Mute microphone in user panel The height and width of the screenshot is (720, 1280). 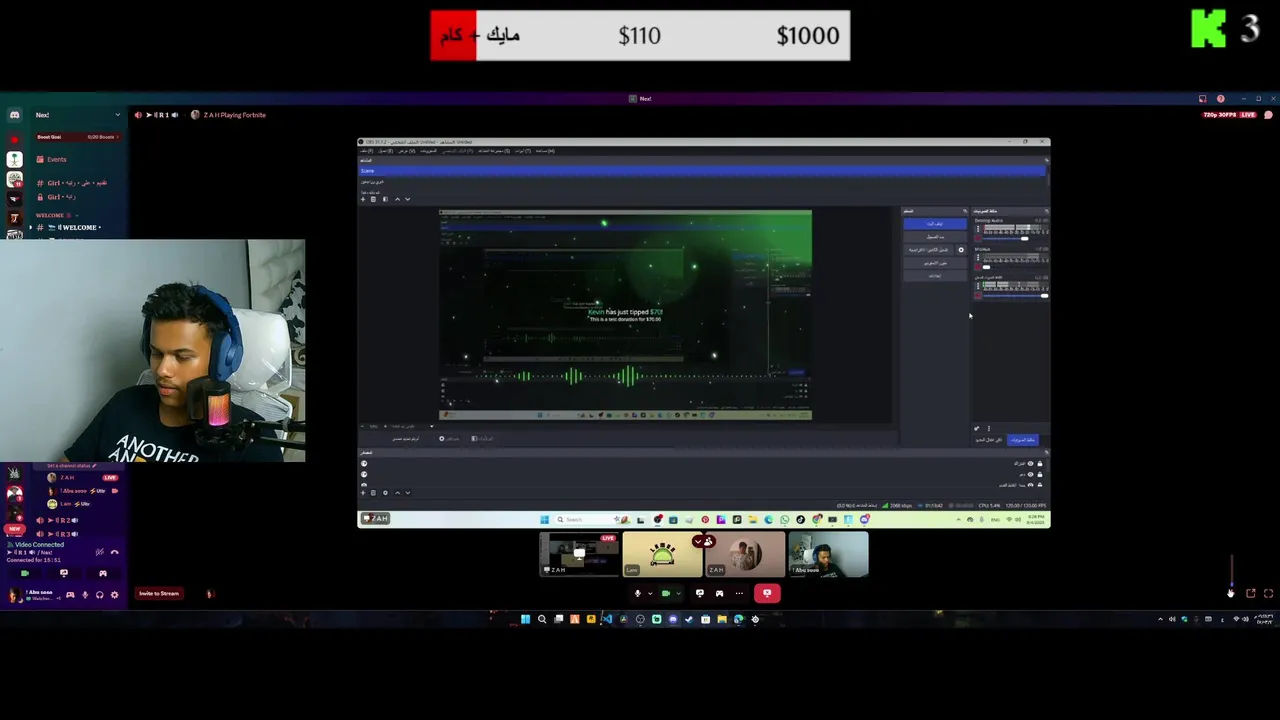click(85, 595)
